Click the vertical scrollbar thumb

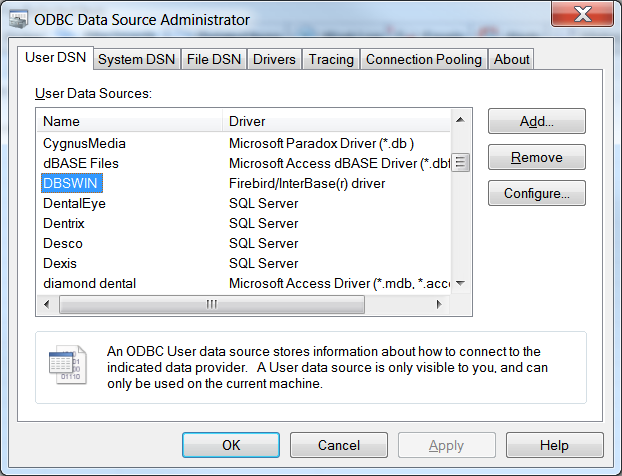pos(461,162)
